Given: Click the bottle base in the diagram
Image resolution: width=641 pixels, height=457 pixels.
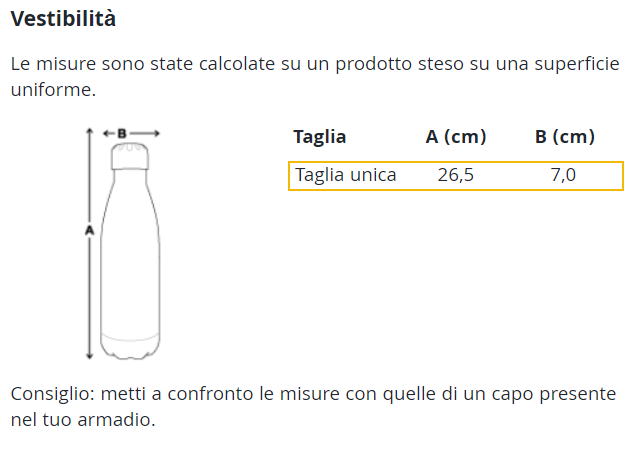Looking at the screenshot, I should [130, 348].
